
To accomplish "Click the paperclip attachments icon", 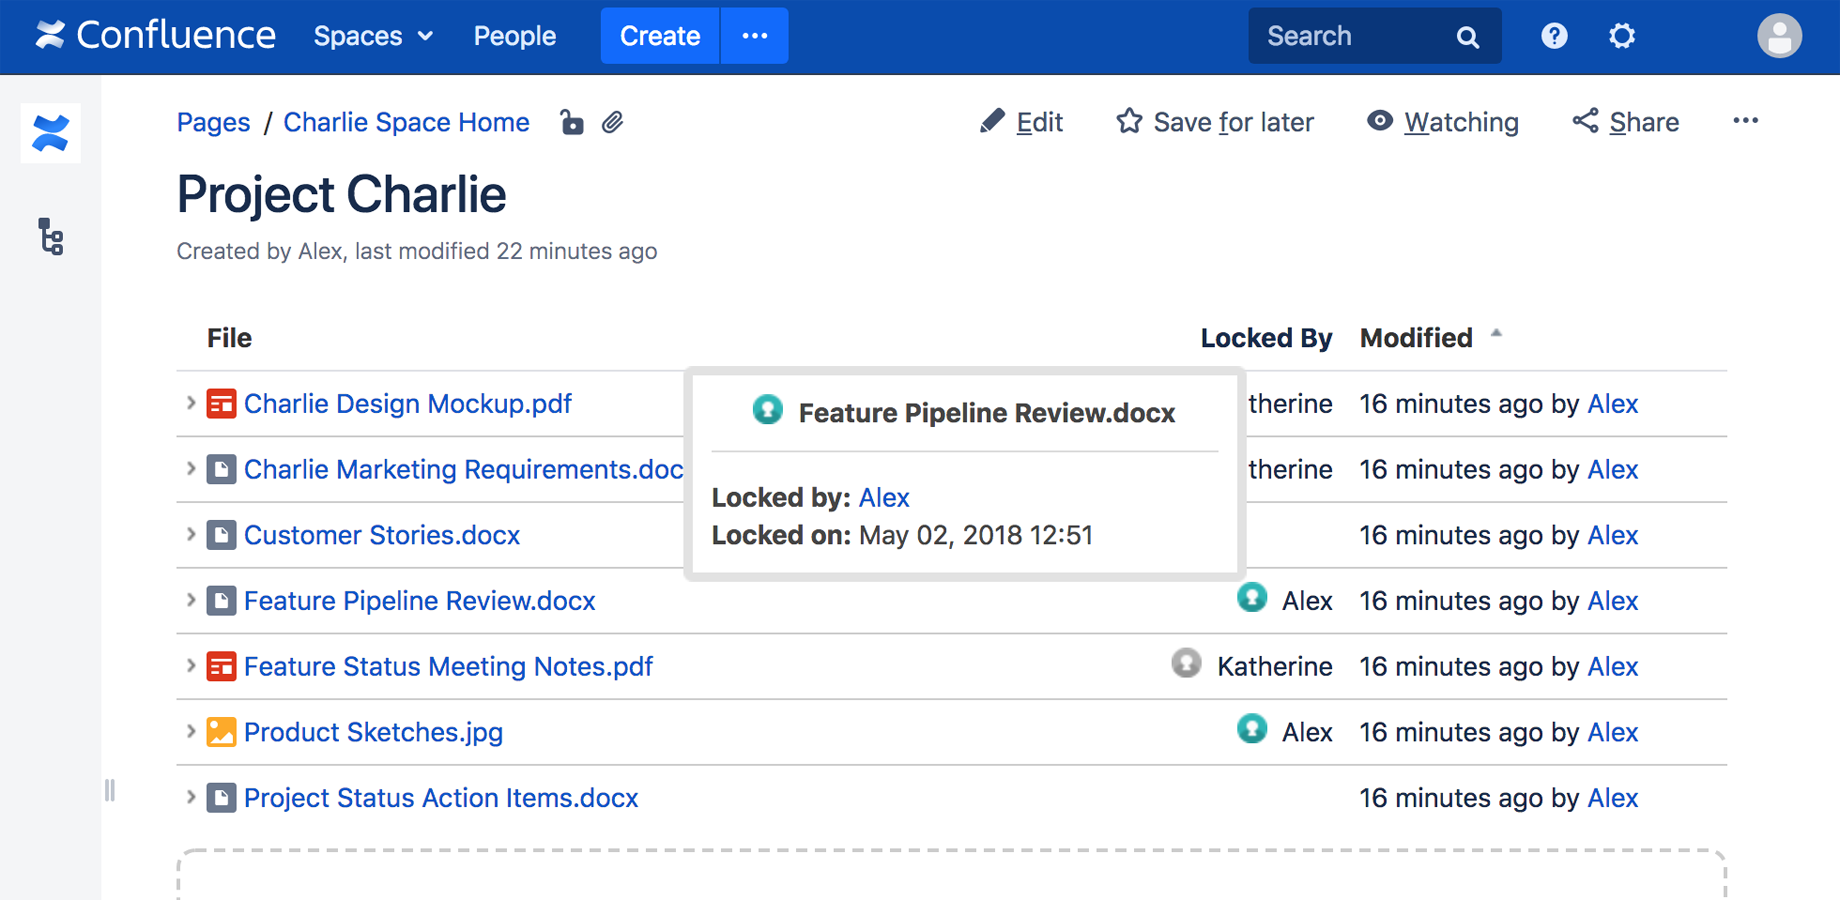I will (613, 122).
